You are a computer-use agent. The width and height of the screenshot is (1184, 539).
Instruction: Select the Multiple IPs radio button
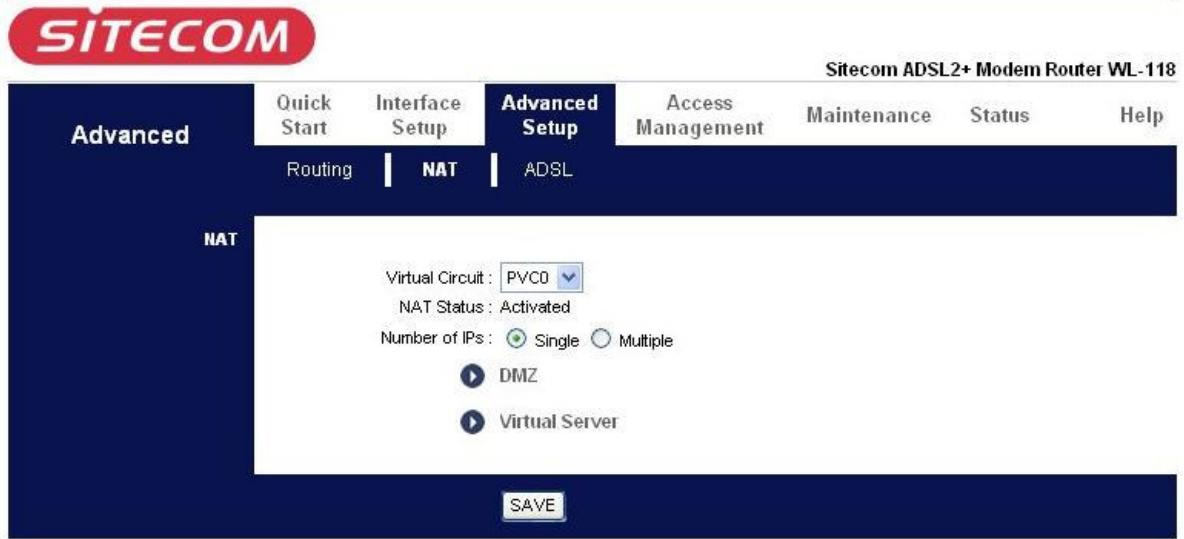click(x=601, y=340)
